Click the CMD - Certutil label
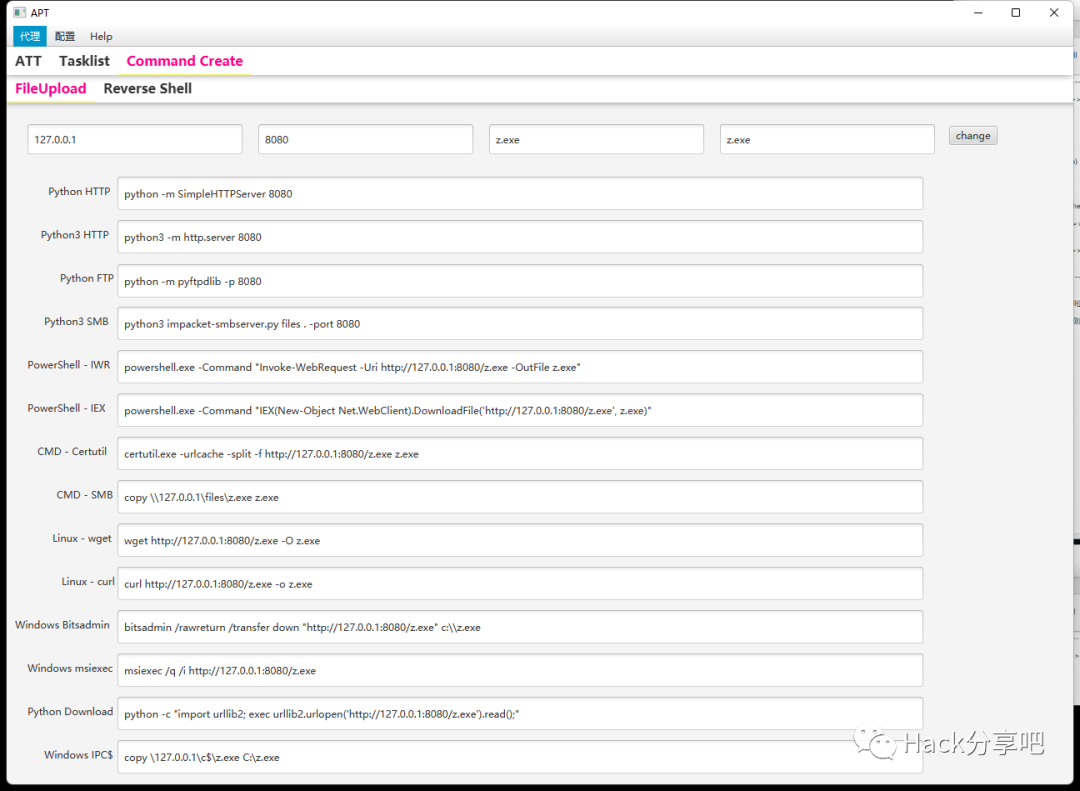 click(72, 452)
